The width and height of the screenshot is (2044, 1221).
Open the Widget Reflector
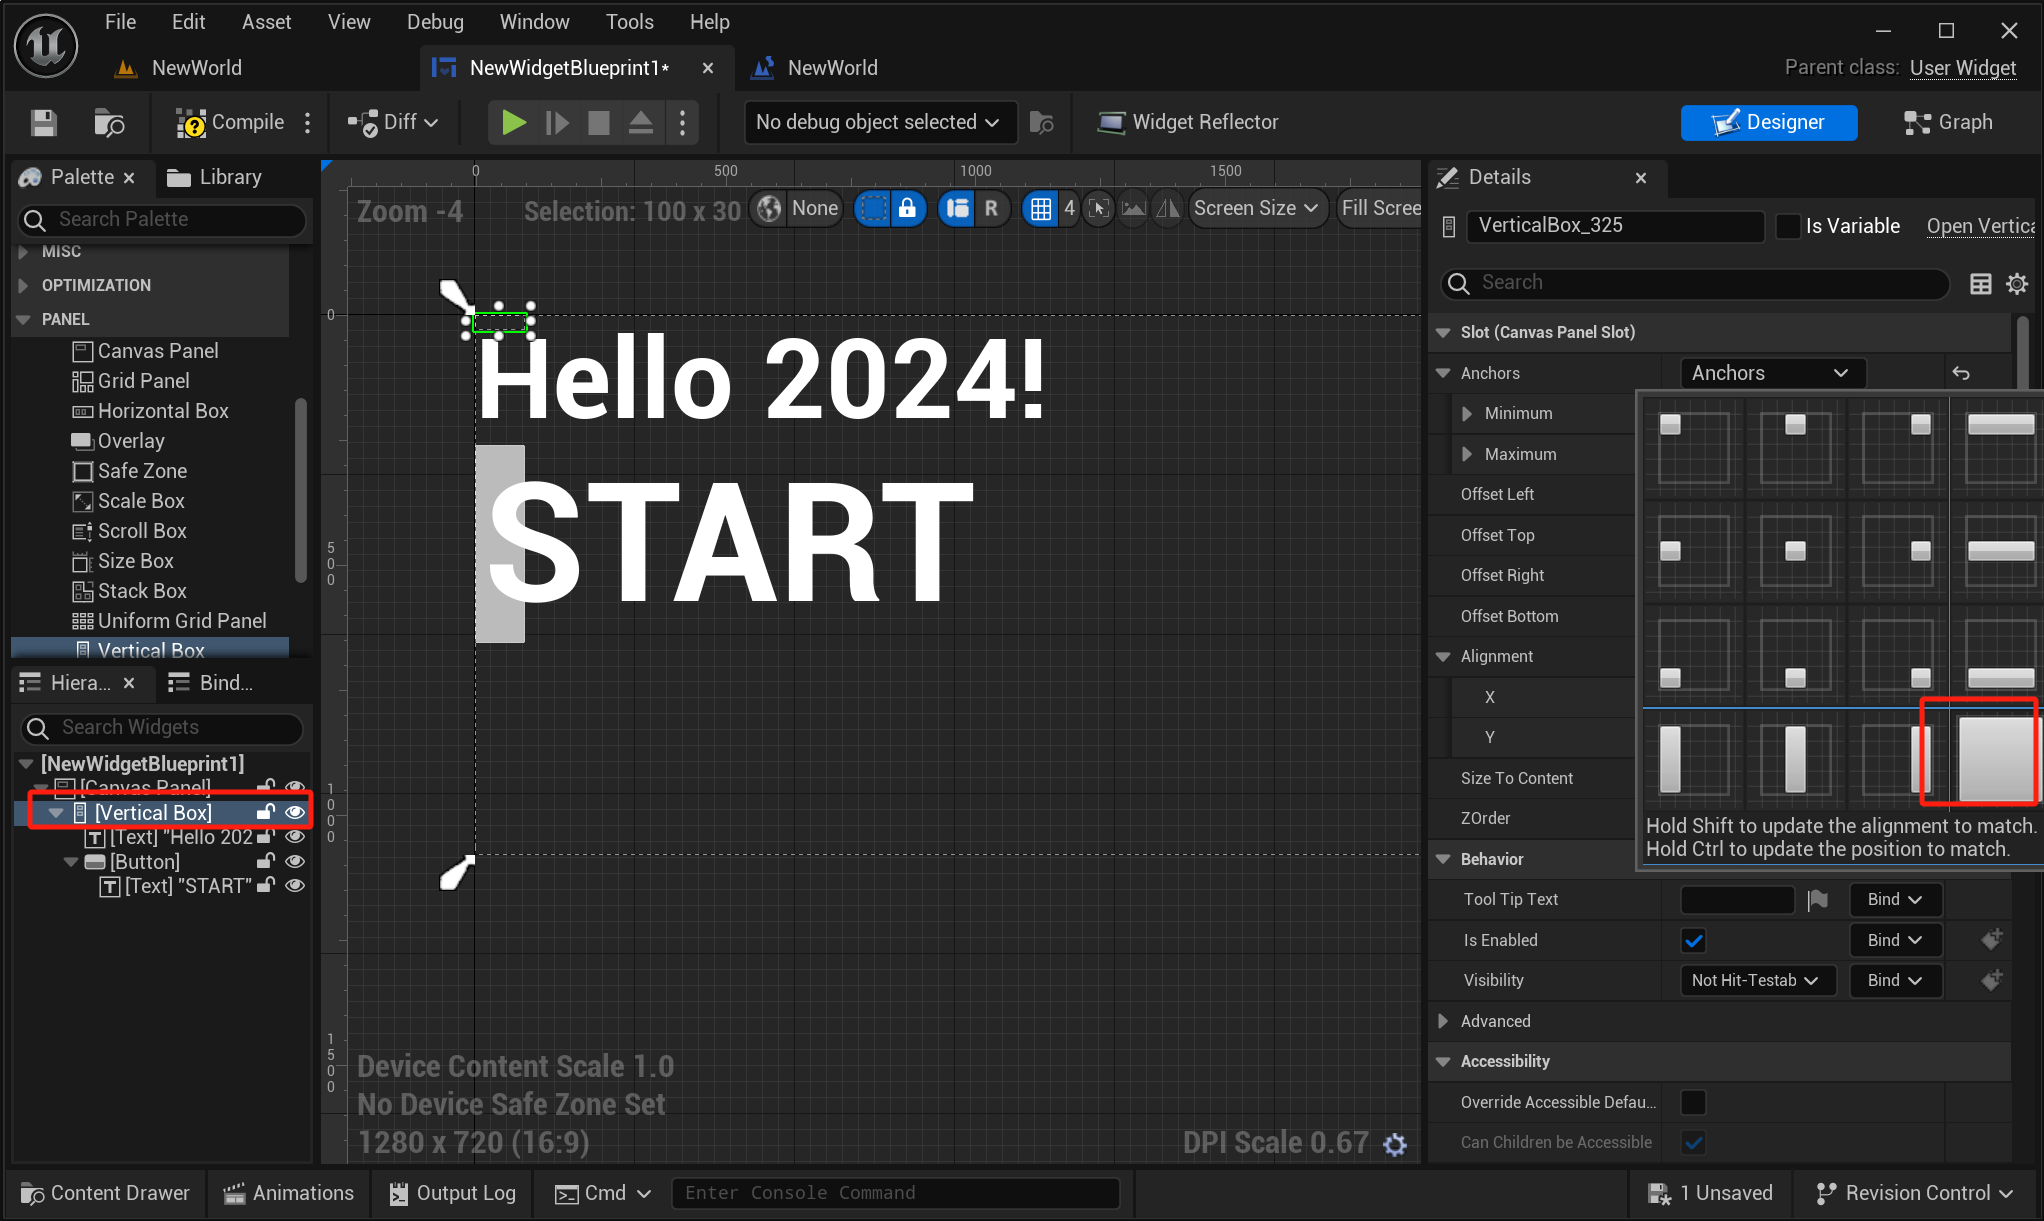(1188, 122)
